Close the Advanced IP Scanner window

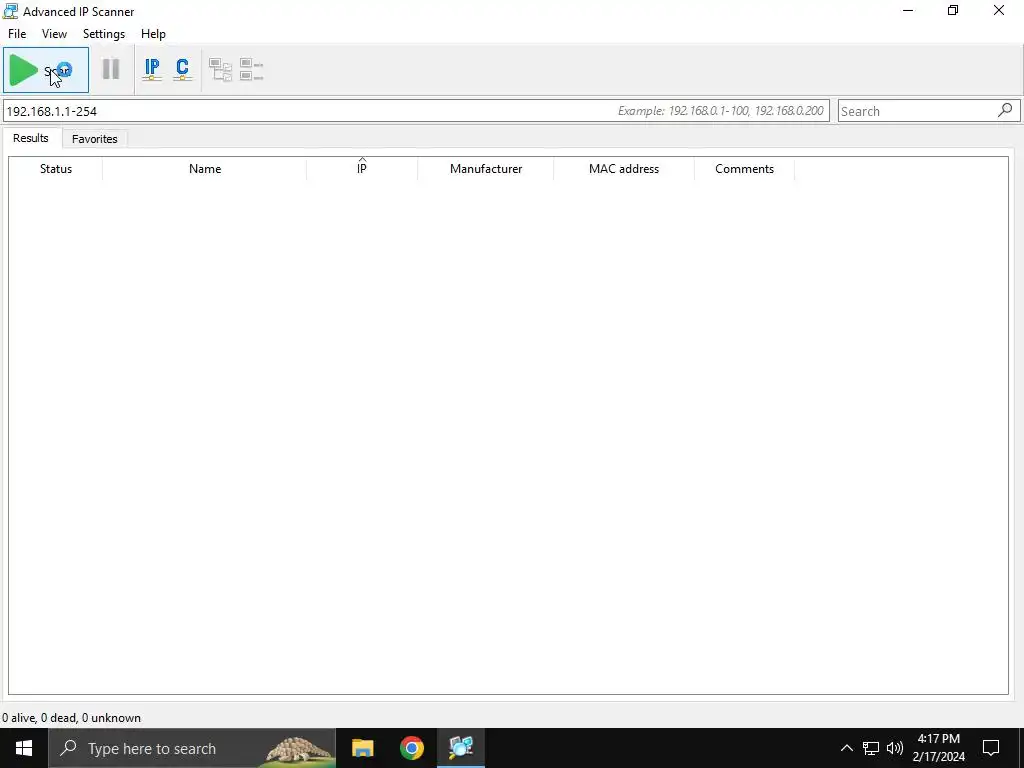tap(999, 10)
